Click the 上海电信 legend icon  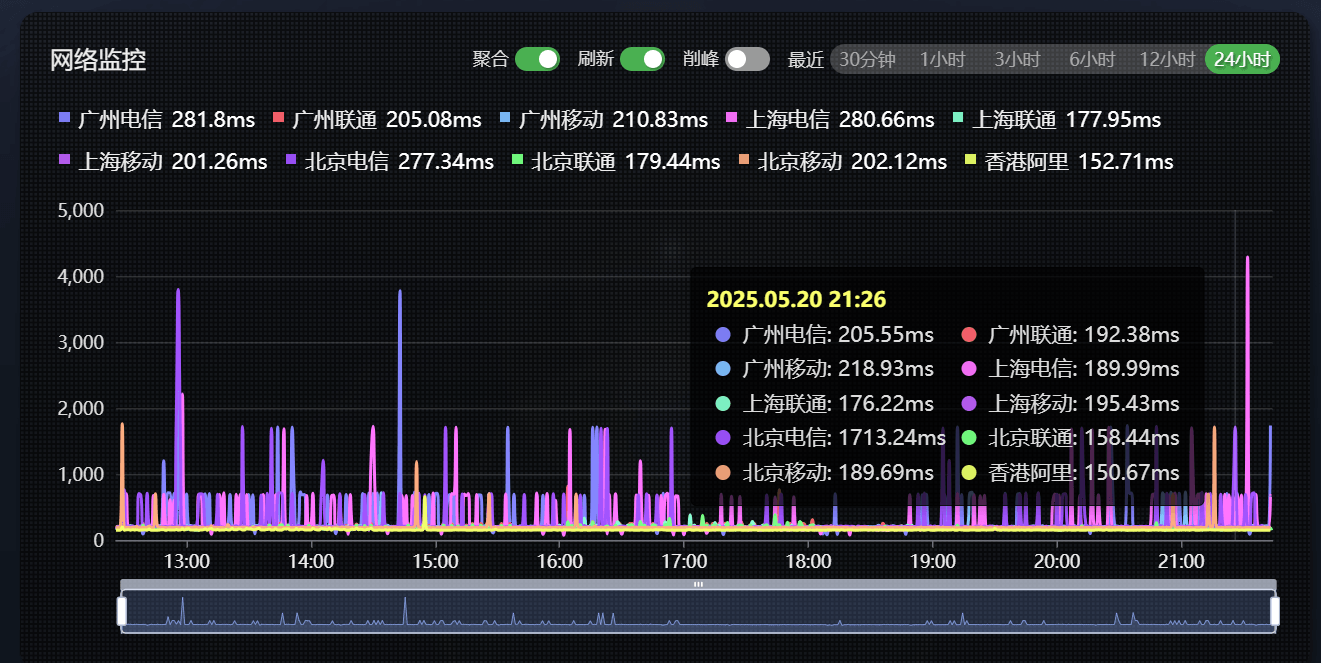[x=732, y=119]
